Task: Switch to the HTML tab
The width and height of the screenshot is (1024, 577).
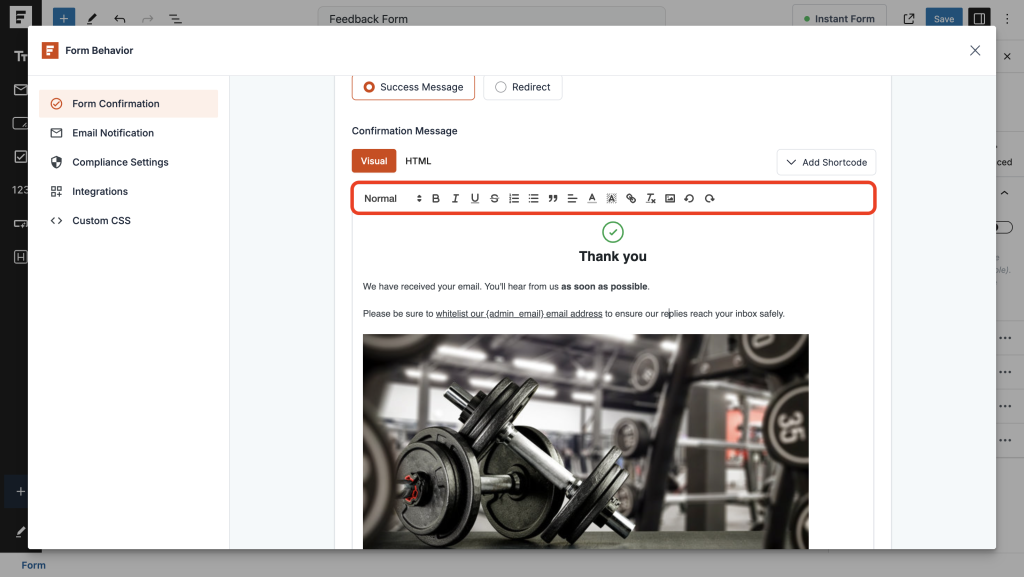Action: [417, 160]
